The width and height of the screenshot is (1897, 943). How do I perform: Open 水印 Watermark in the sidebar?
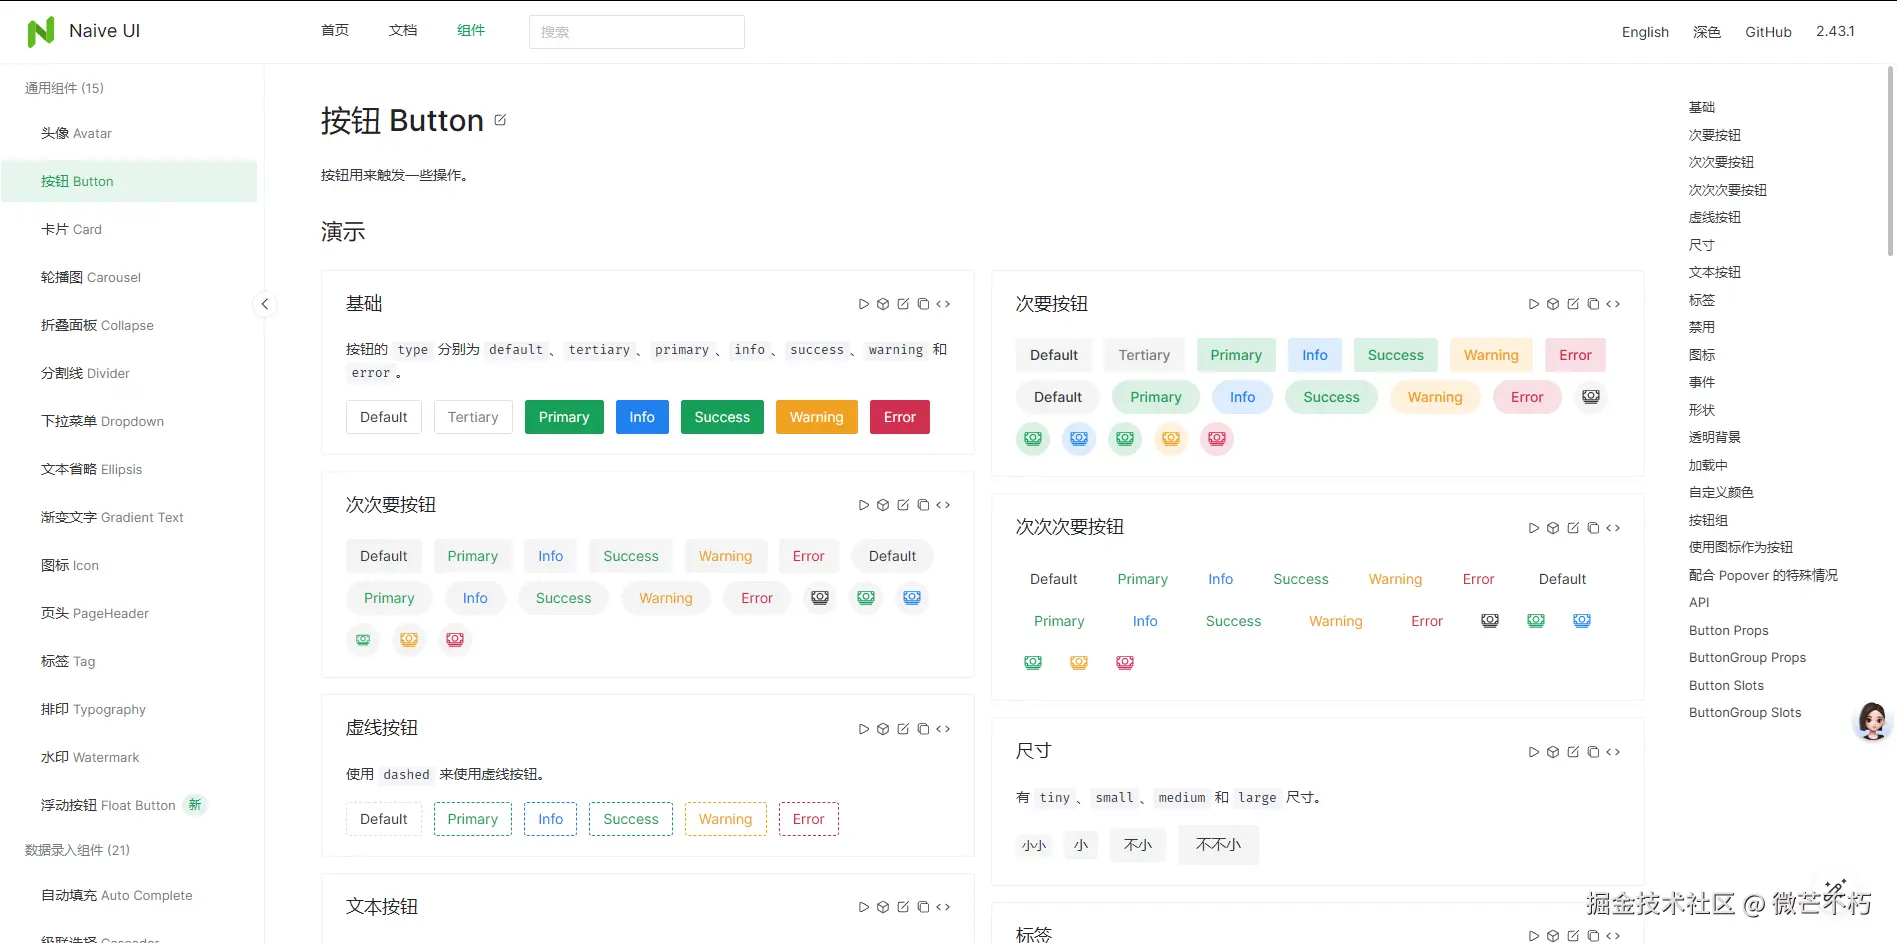pyautogui.click(x=129, y=757)
